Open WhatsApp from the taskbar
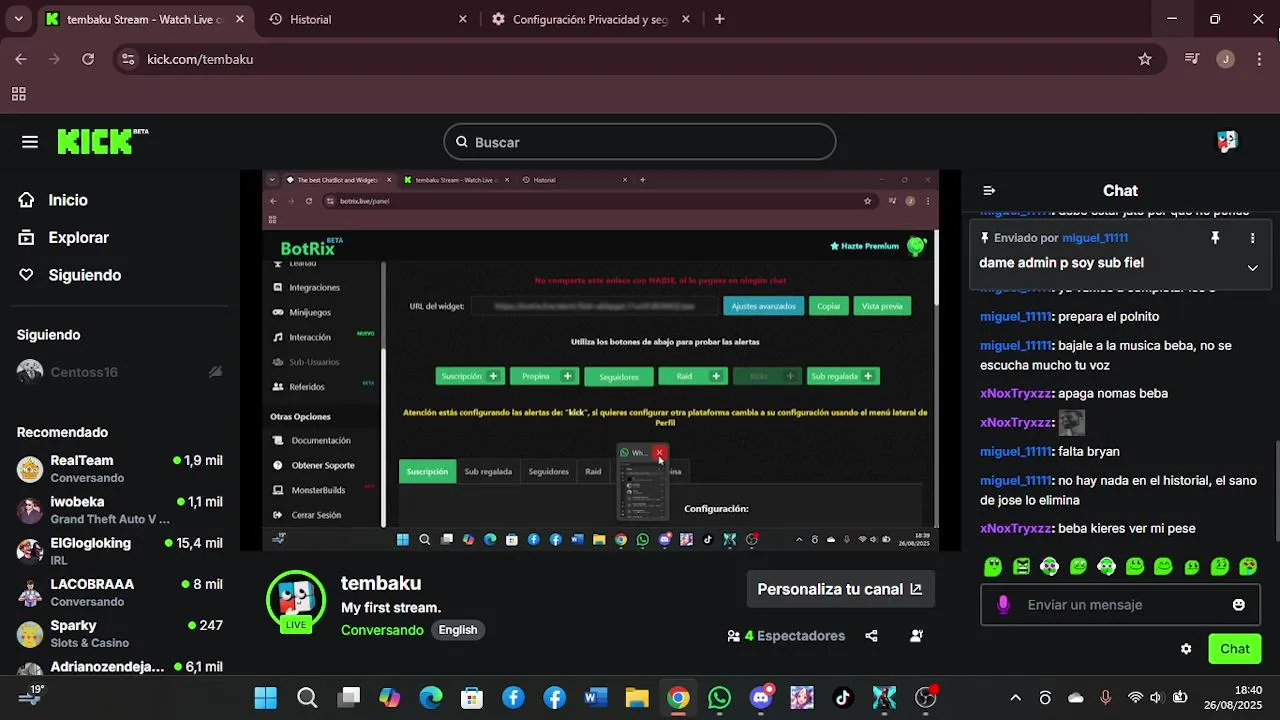The image size is (1280, 720). pyautogui.click(x=719, y=698)
